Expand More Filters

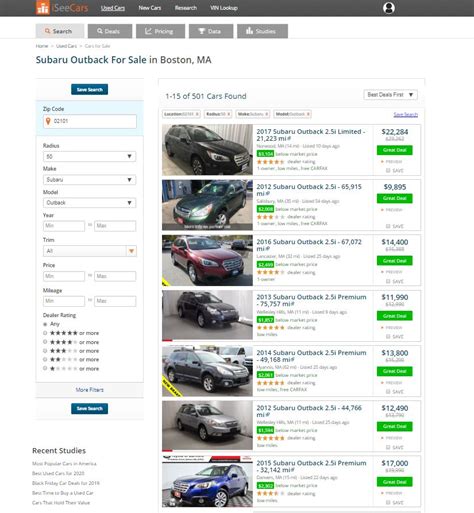(x=89, y=390)
